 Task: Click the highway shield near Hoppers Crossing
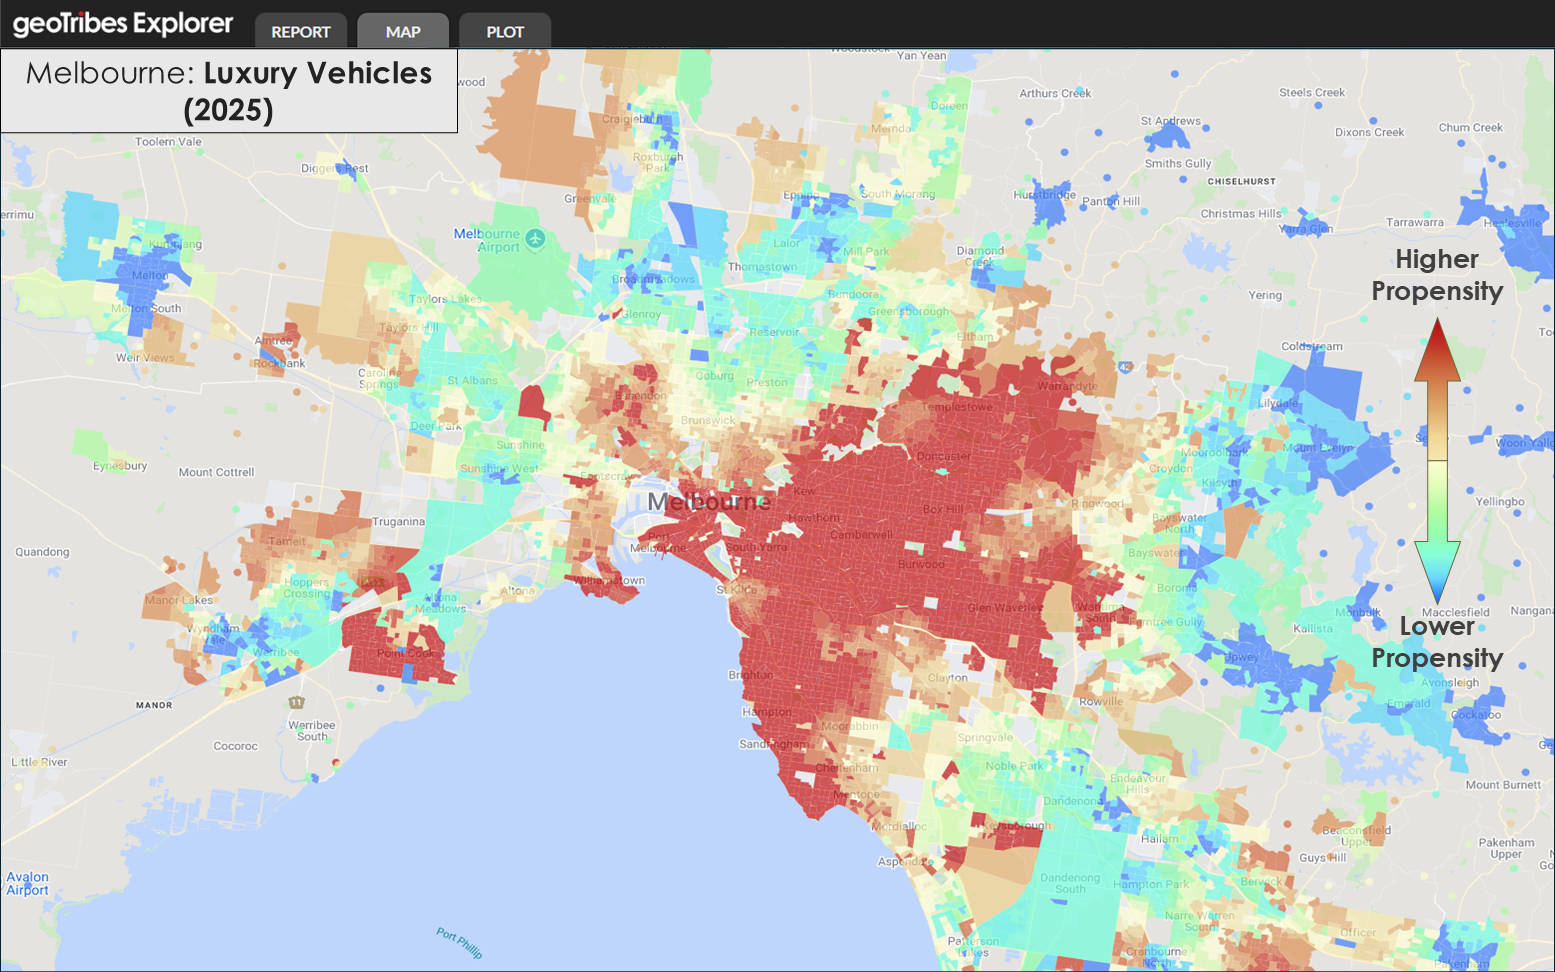click(373, 581)
